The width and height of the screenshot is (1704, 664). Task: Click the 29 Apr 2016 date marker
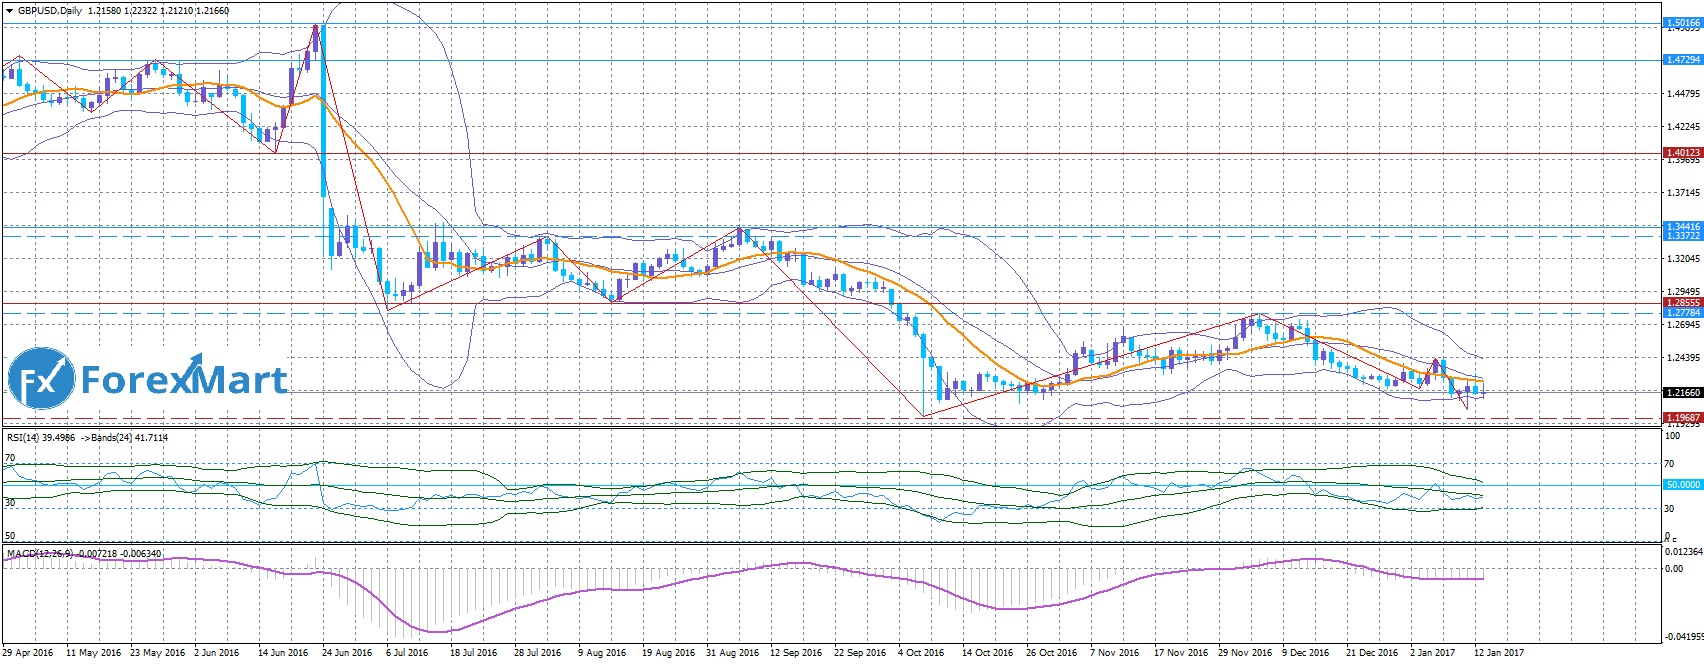(29, 653)
